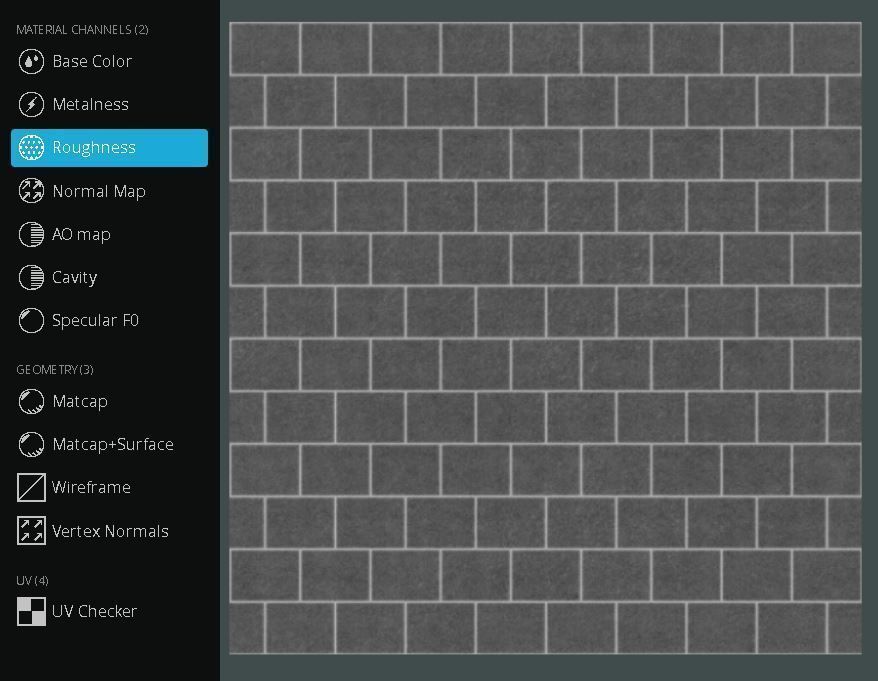
Task: Click the UV (4) section header
Action: click(x=32, y=581)
